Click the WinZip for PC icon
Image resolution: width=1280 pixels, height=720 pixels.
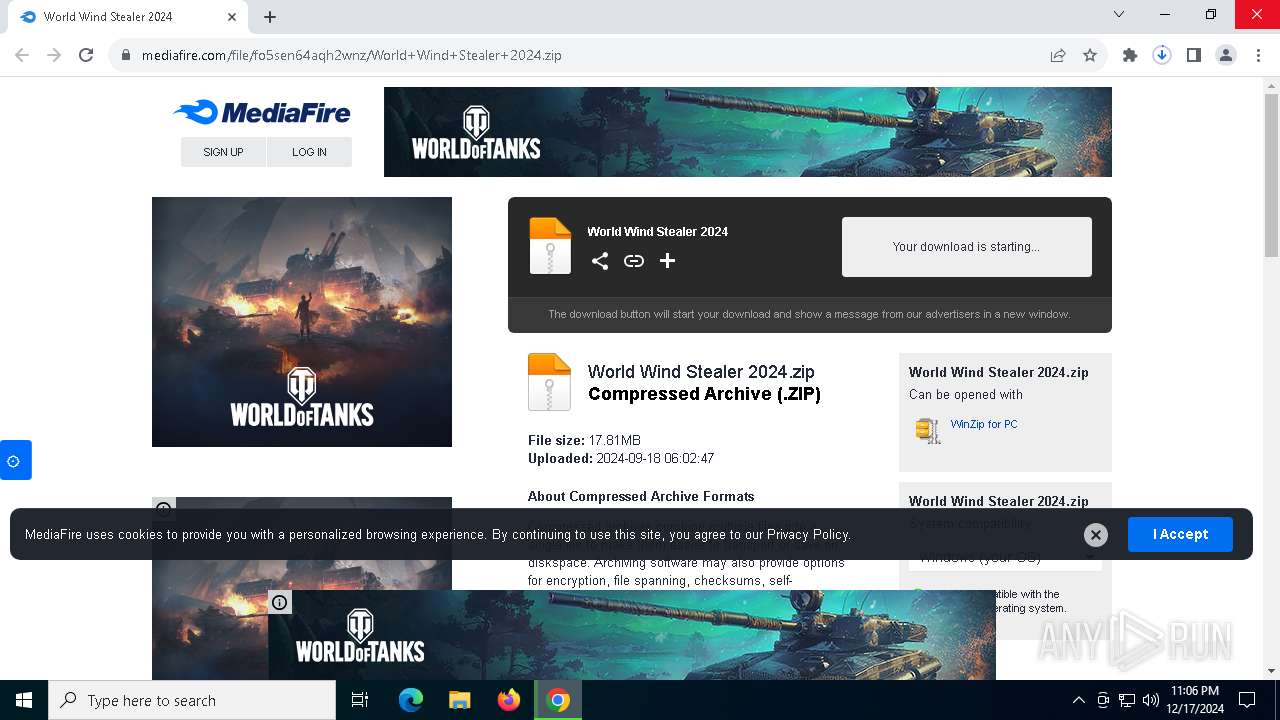click(928, 430)
